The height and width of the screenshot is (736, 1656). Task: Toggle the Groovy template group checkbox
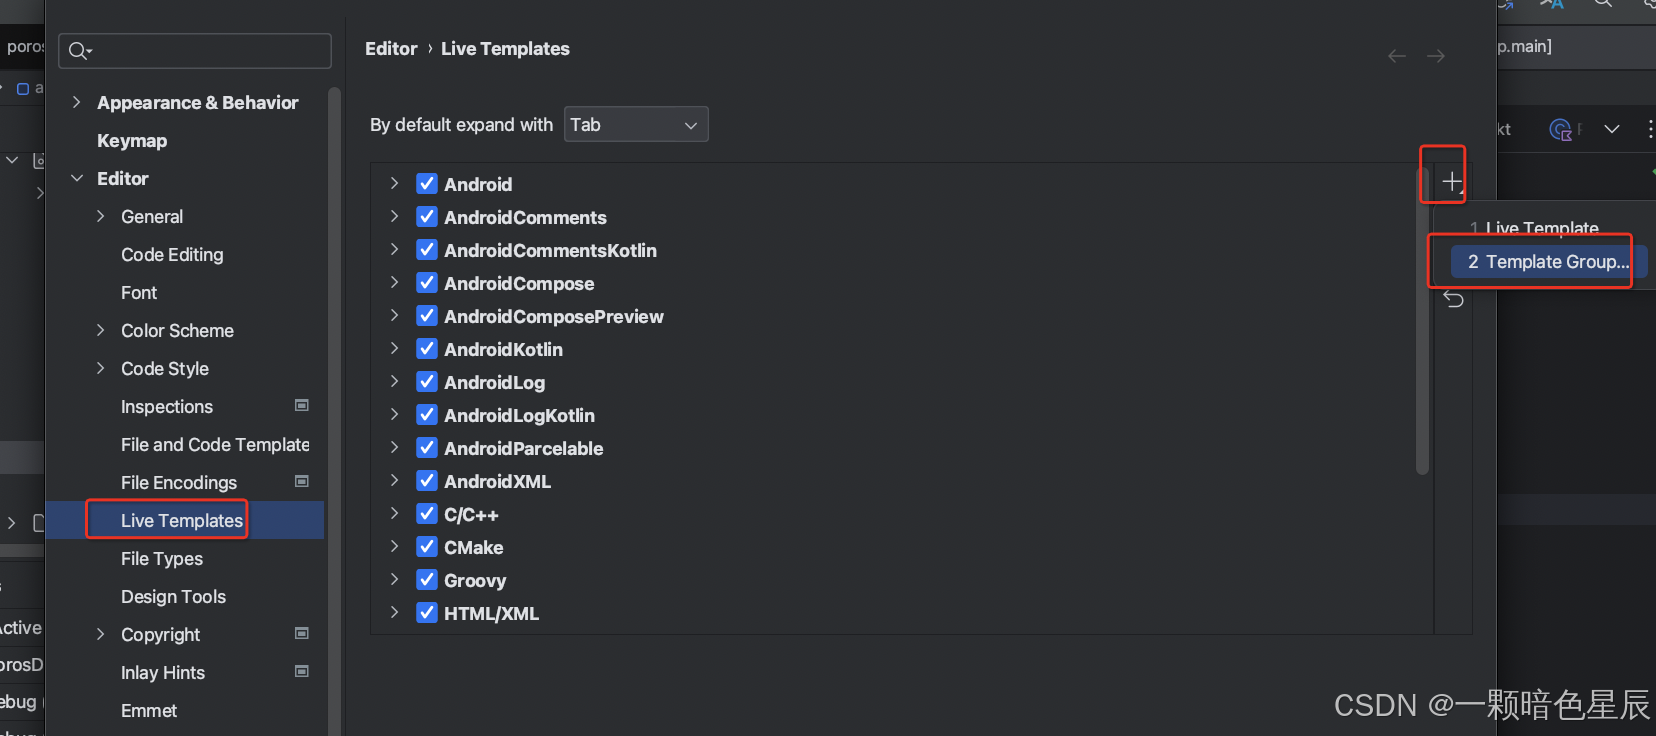(427, 580)
